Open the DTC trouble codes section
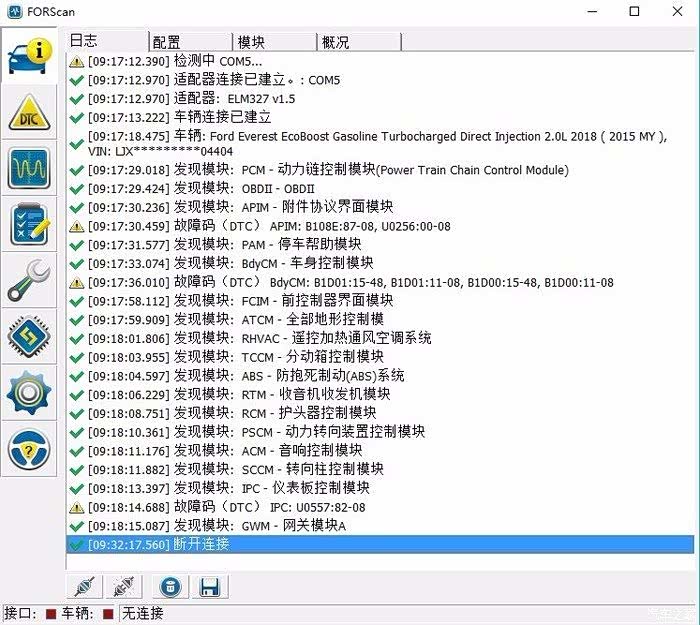Image resolution: width=700 pixels, height=625 pixels. (x=29, y=112)
